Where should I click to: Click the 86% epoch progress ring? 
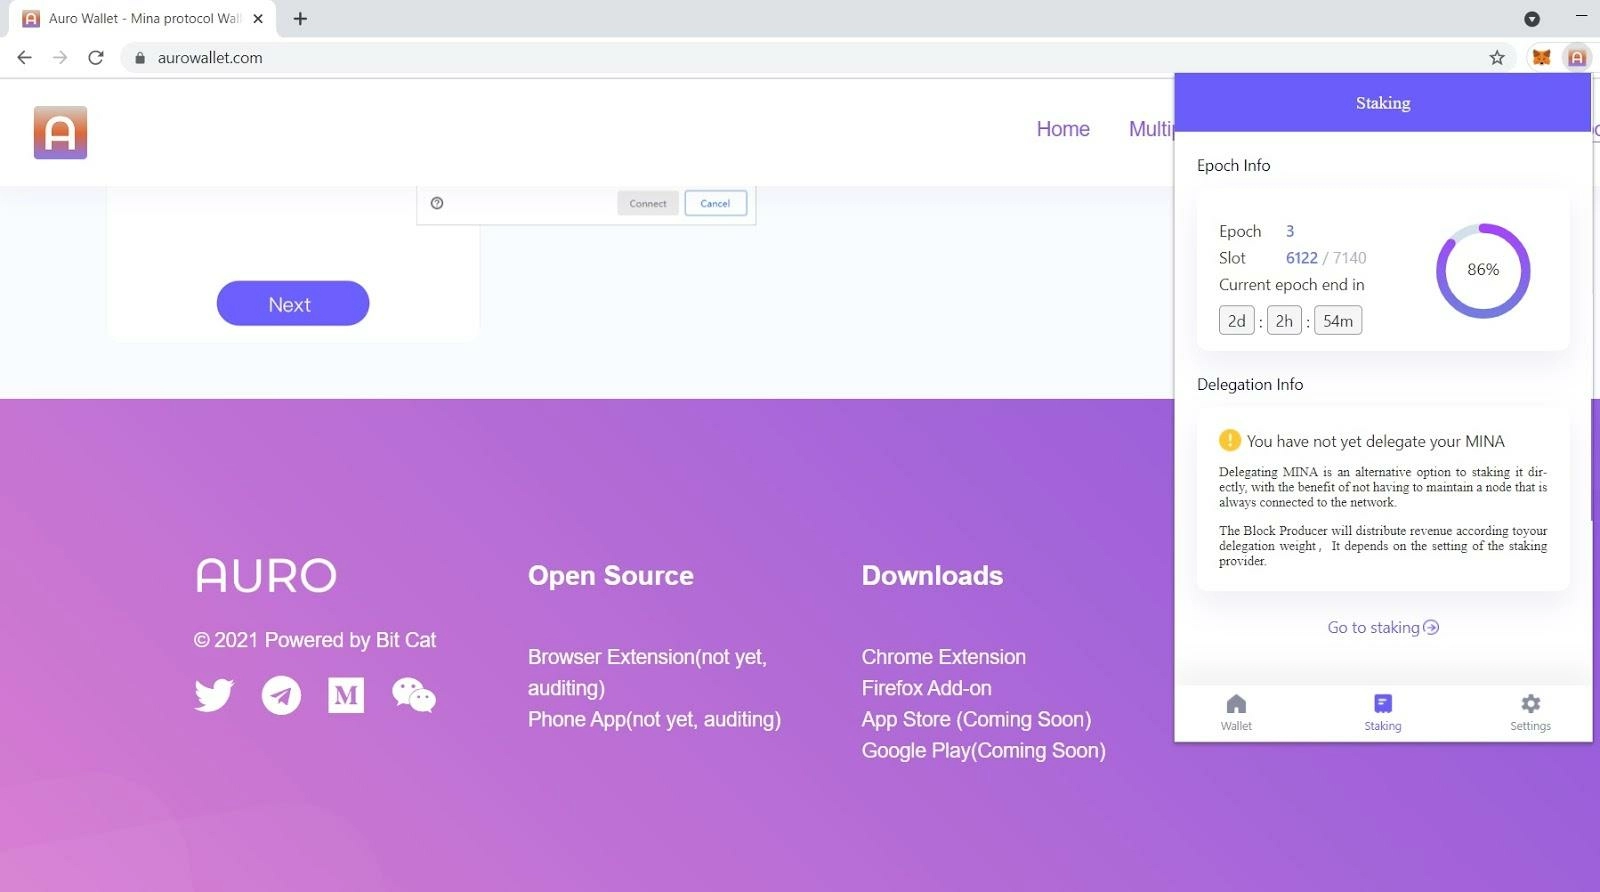coord(1483,270)
